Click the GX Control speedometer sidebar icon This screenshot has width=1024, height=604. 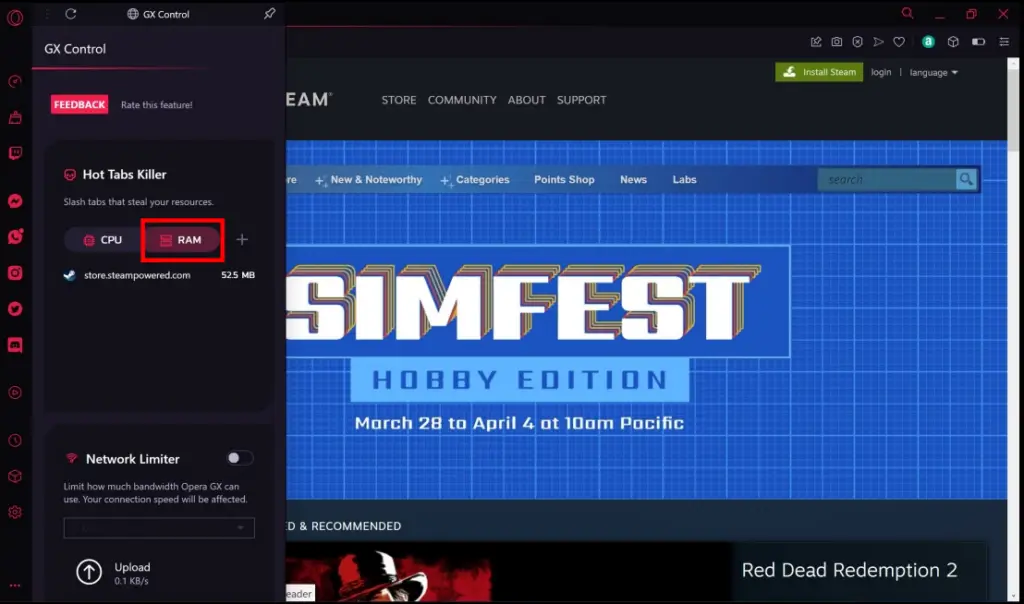(x=15, y=82)
